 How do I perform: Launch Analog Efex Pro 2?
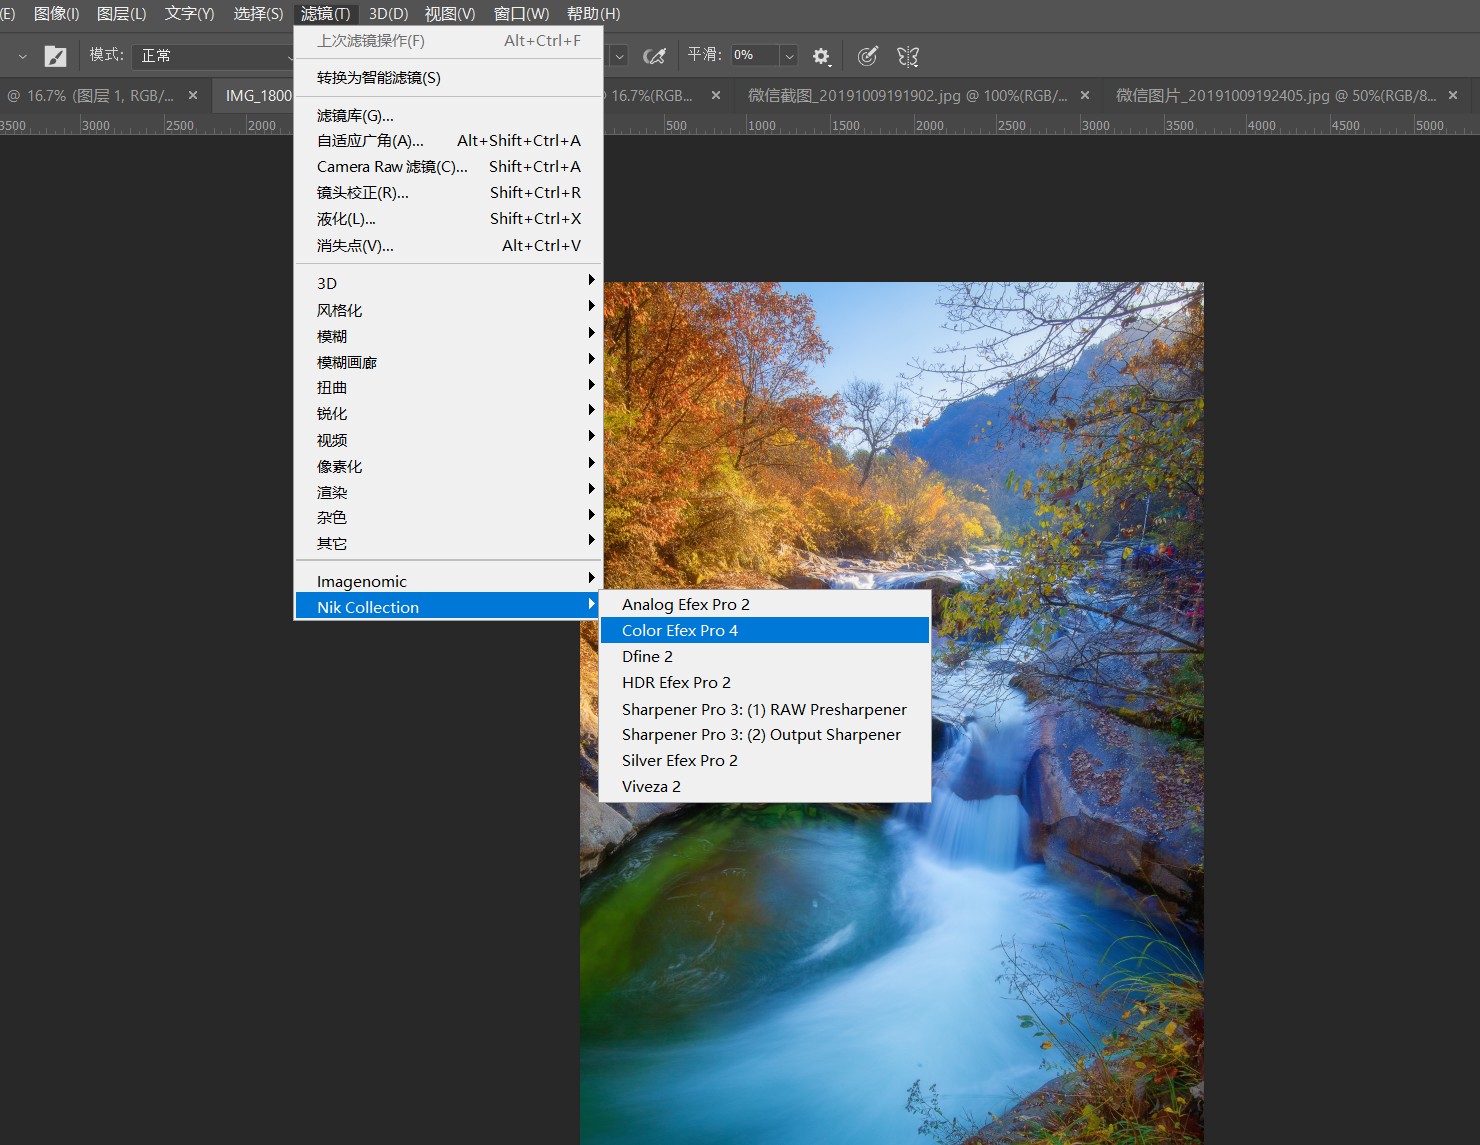click(765, 605)
